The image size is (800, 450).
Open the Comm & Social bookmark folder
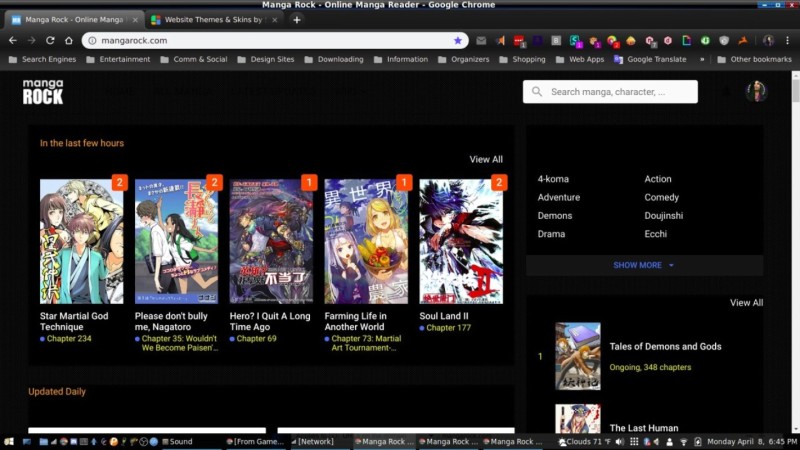193,59
